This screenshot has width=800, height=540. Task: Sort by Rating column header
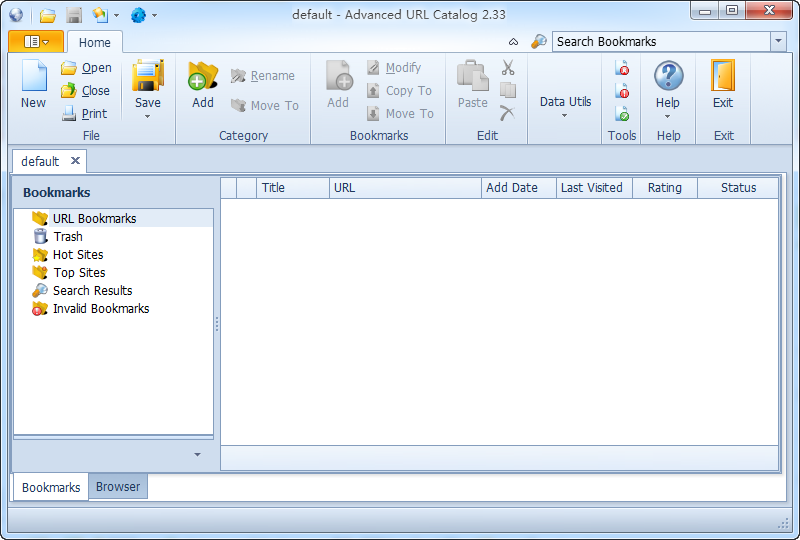[665, 188]
